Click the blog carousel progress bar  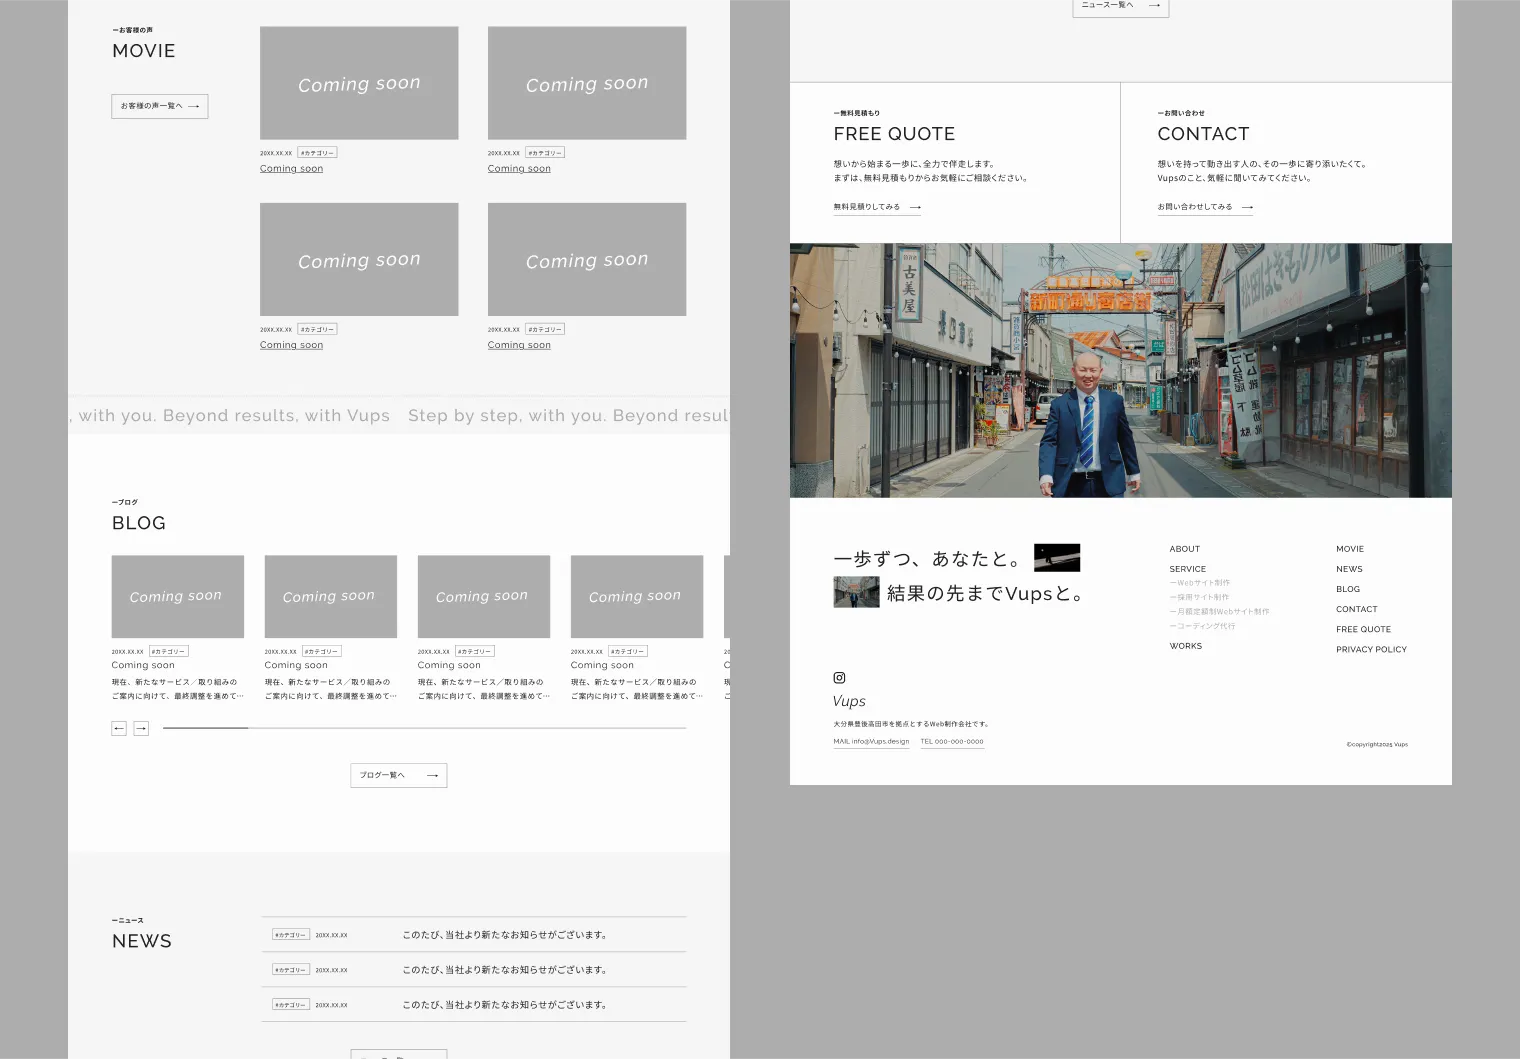click(x=424, y=728)
